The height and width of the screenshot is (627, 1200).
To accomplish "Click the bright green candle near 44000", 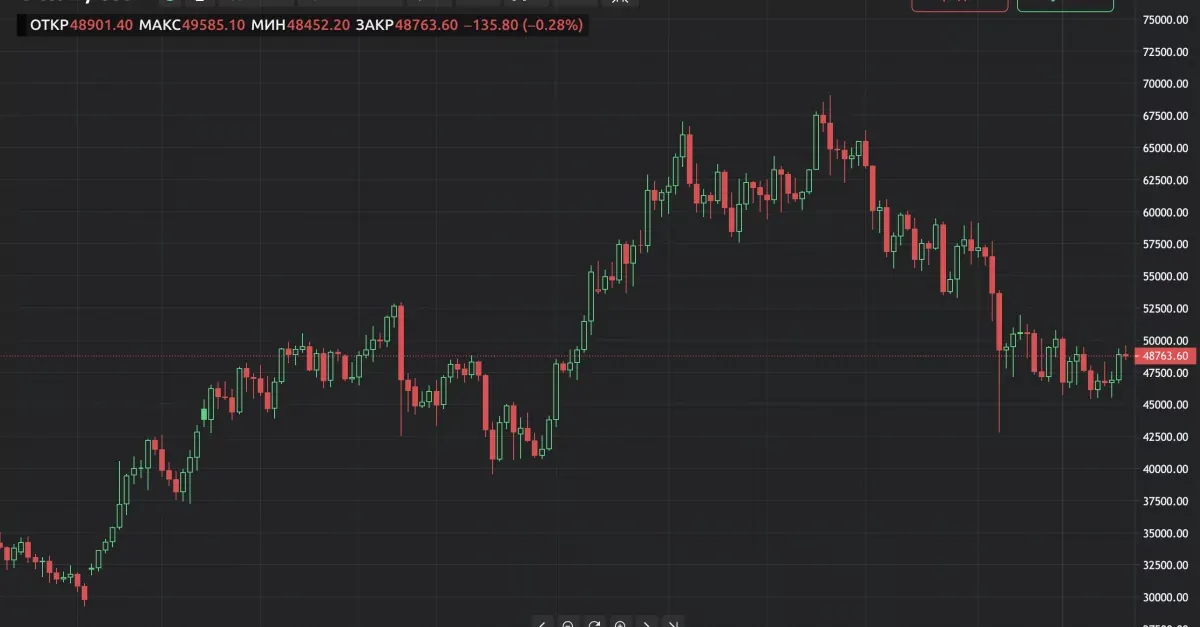I will pyautogui.click(x=205, y=413).
